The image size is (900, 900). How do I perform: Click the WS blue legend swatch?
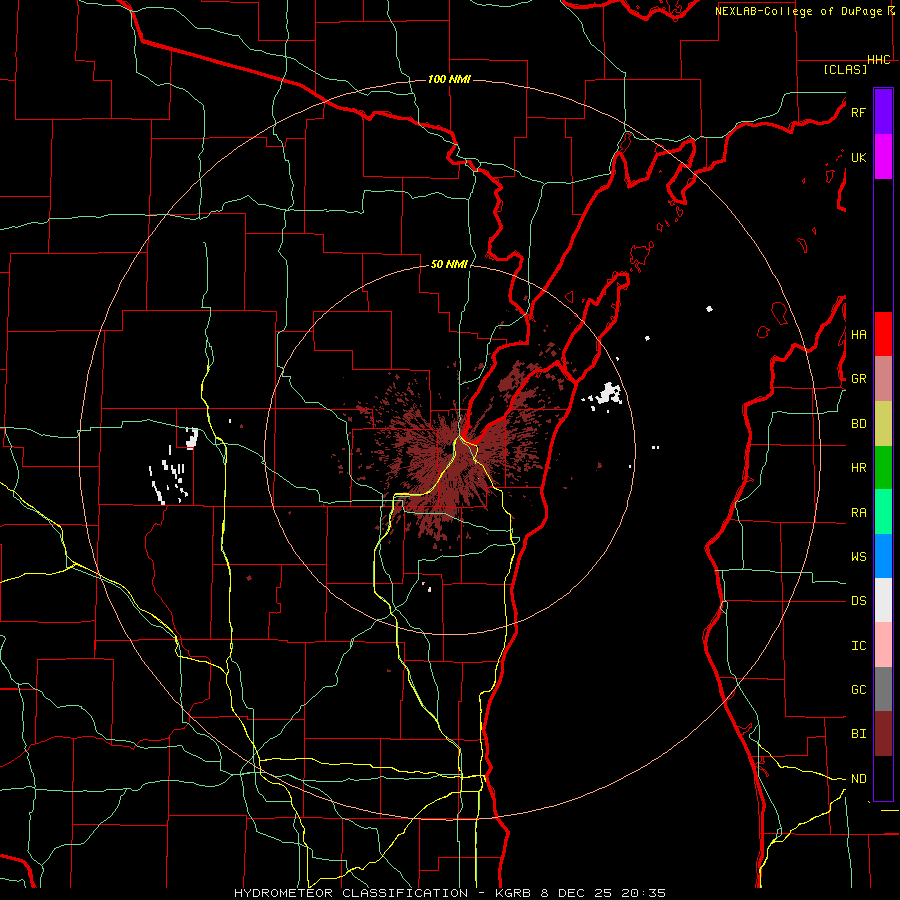click(883, 556)
